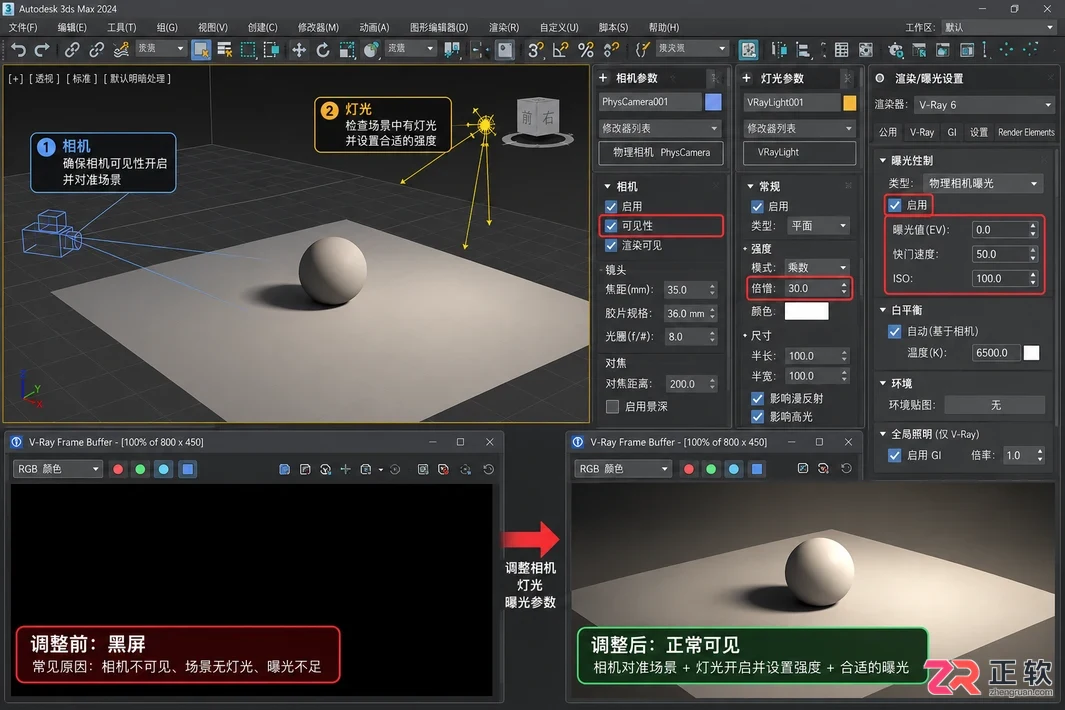The image size is (1065, 710).
Task: Enable the 启用景深 checkbox
Action: pyautogui.click(x=612, y=406)
